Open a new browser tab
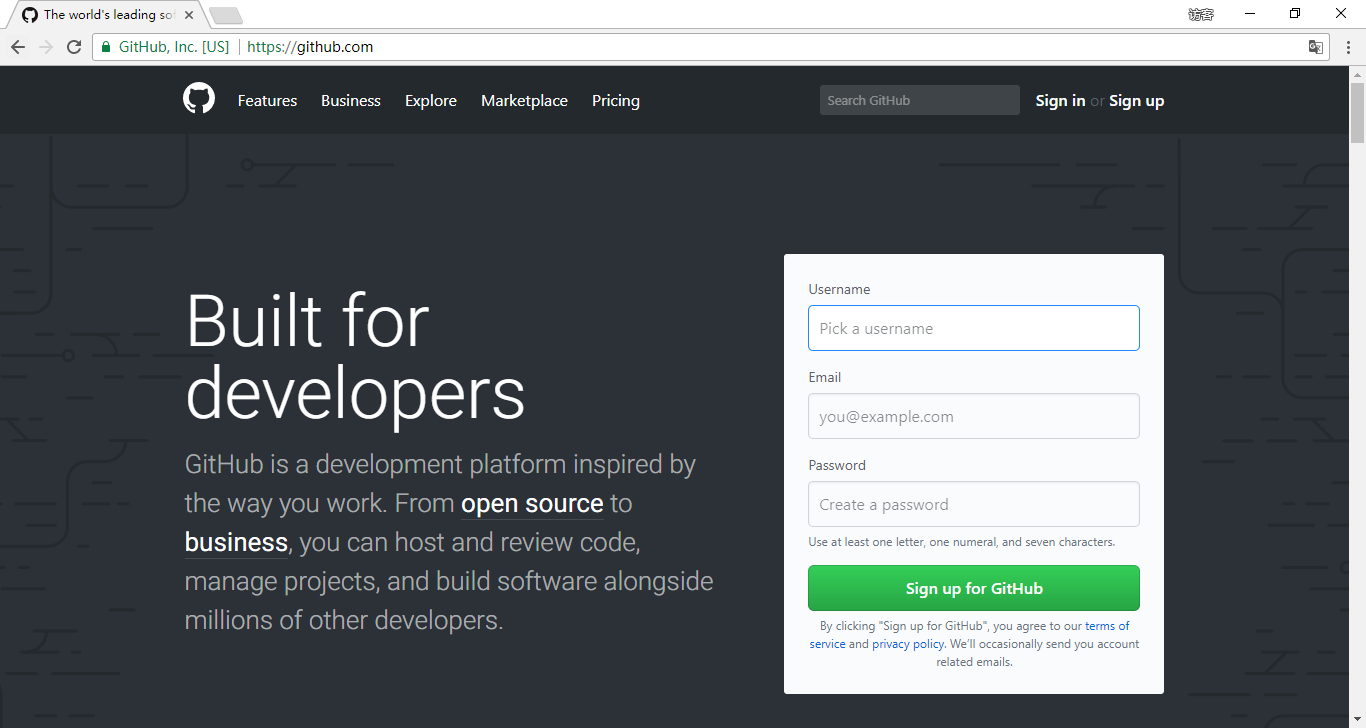This screenshot has height=728, width=1366. 226,14
